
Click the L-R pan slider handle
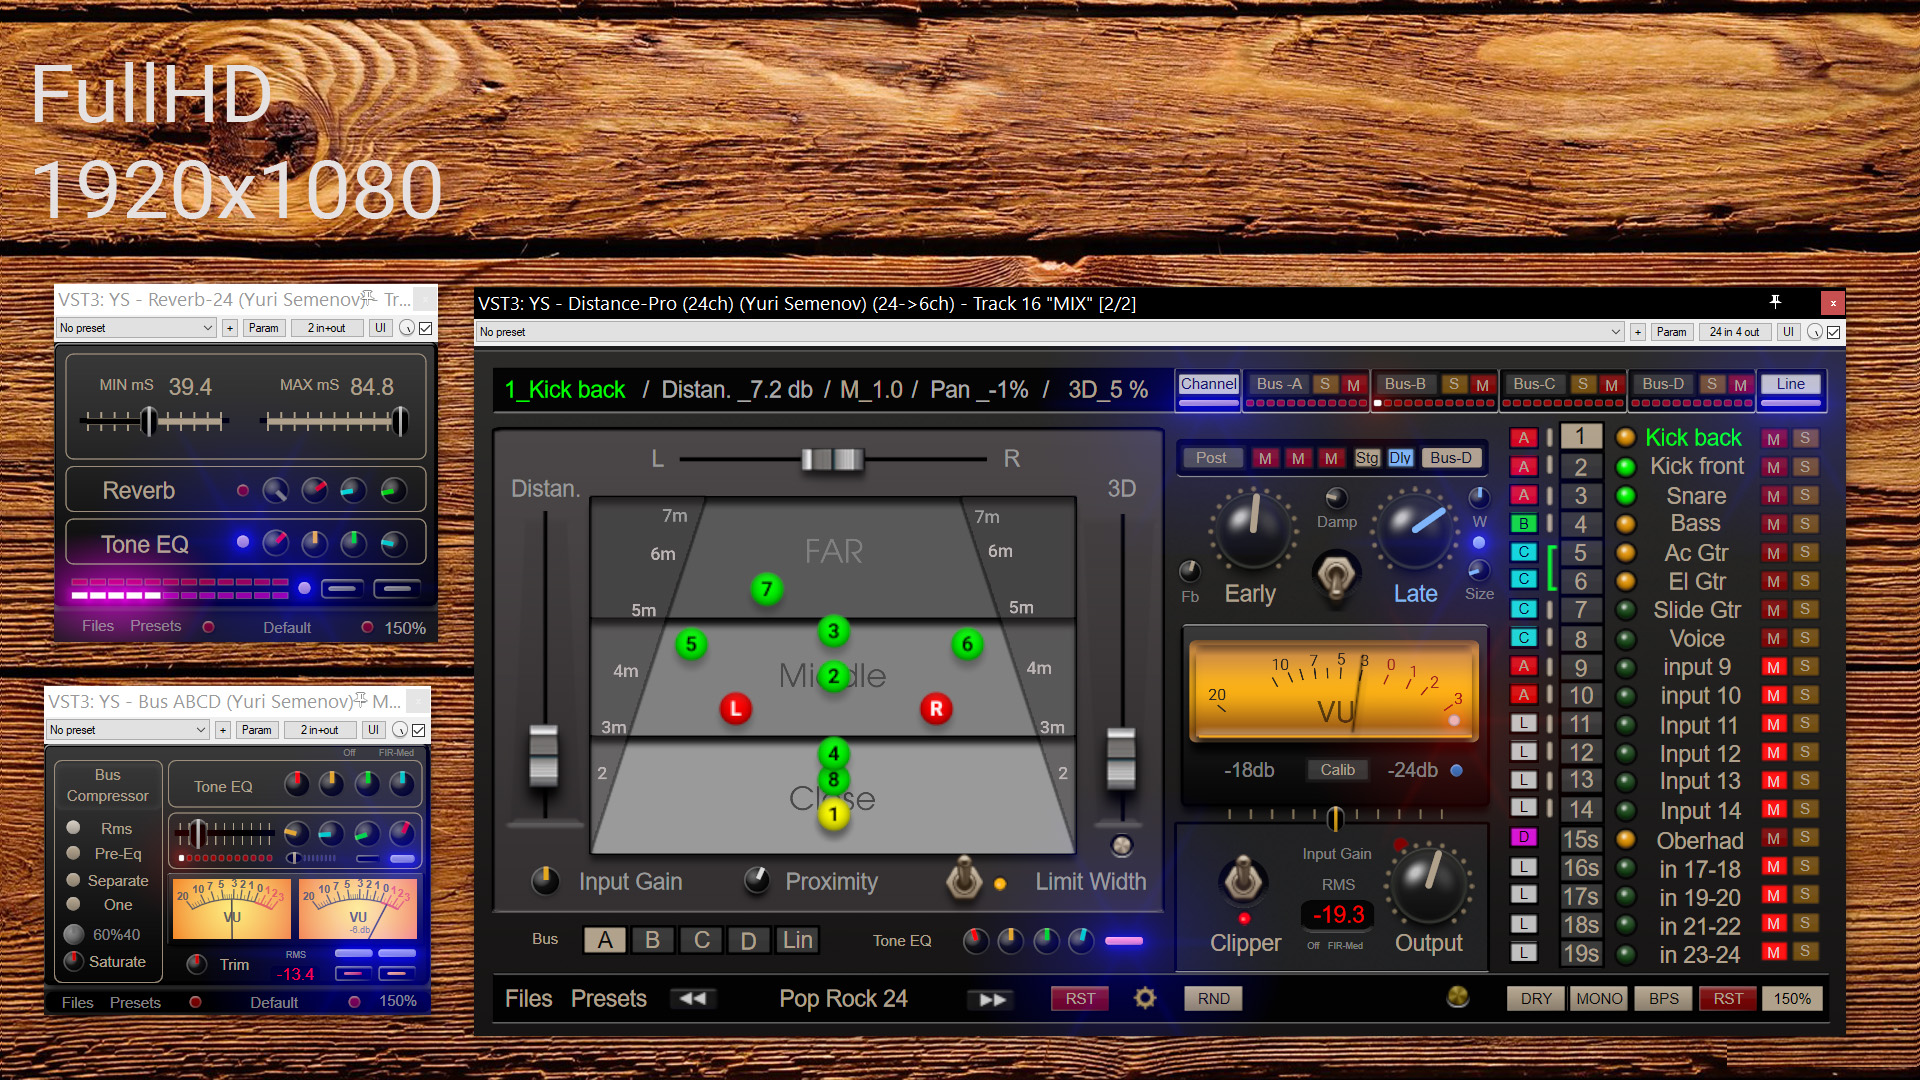point(832,459)
